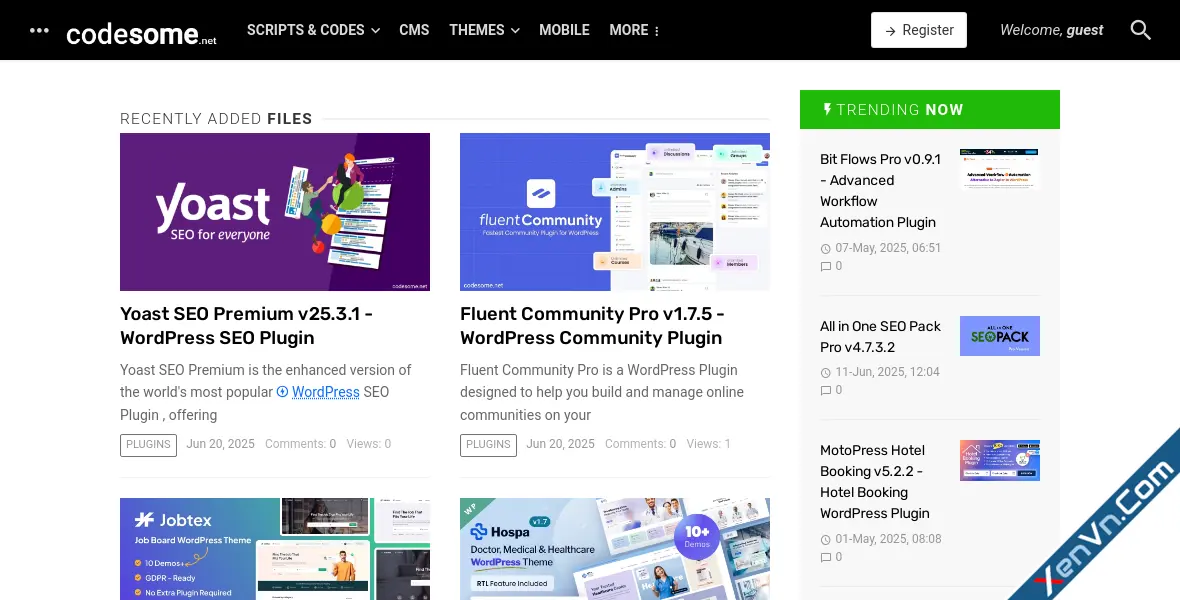Viewport: 1180px width, 600px height.
Task: Click the Yoast SEO banner image
Action: (x=275, y=212)
